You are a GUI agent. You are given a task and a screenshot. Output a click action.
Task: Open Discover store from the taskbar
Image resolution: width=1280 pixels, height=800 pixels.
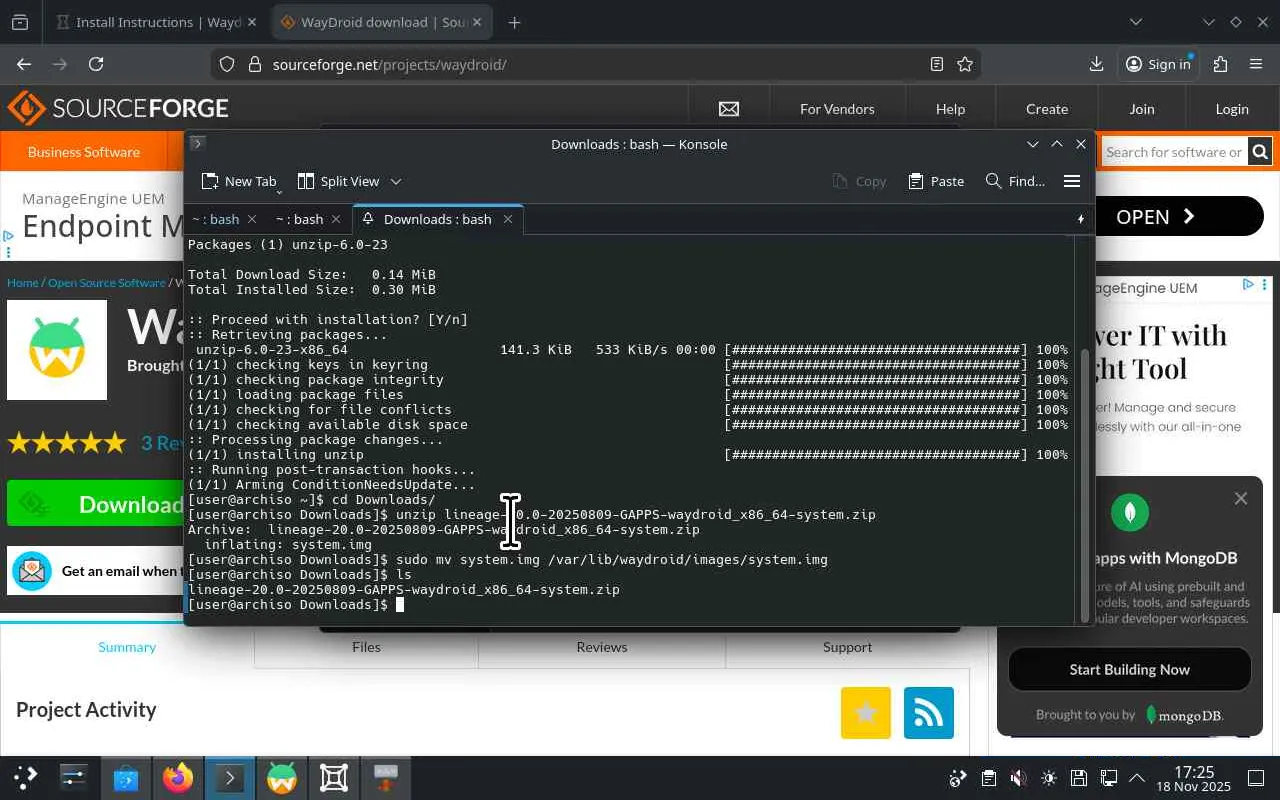(x=126, y=777)
